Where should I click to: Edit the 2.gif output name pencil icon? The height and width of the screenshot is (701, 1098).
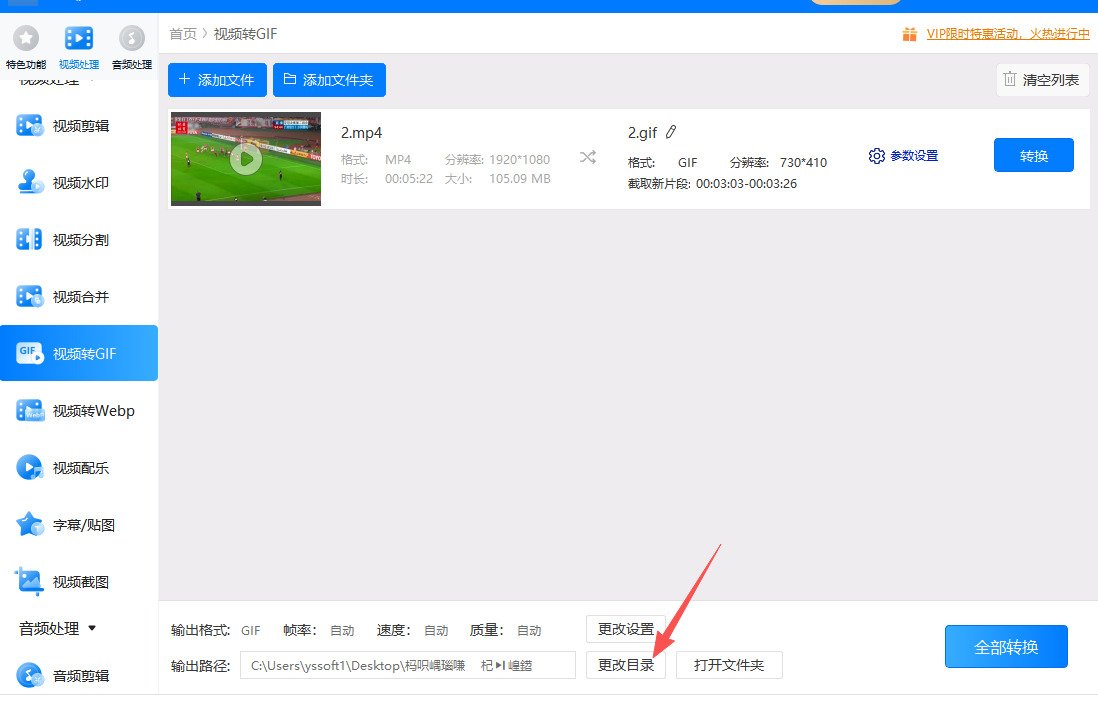671,132
